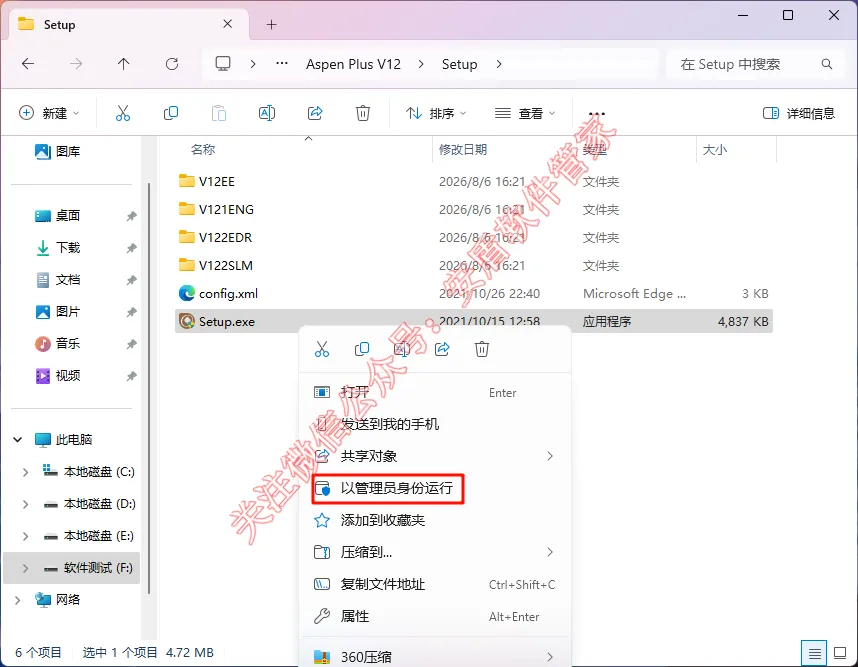Open Downloads (下载) in the sidebar
Image resolution: width=858 pixels, height=667 pixels.
click(57, 248)
